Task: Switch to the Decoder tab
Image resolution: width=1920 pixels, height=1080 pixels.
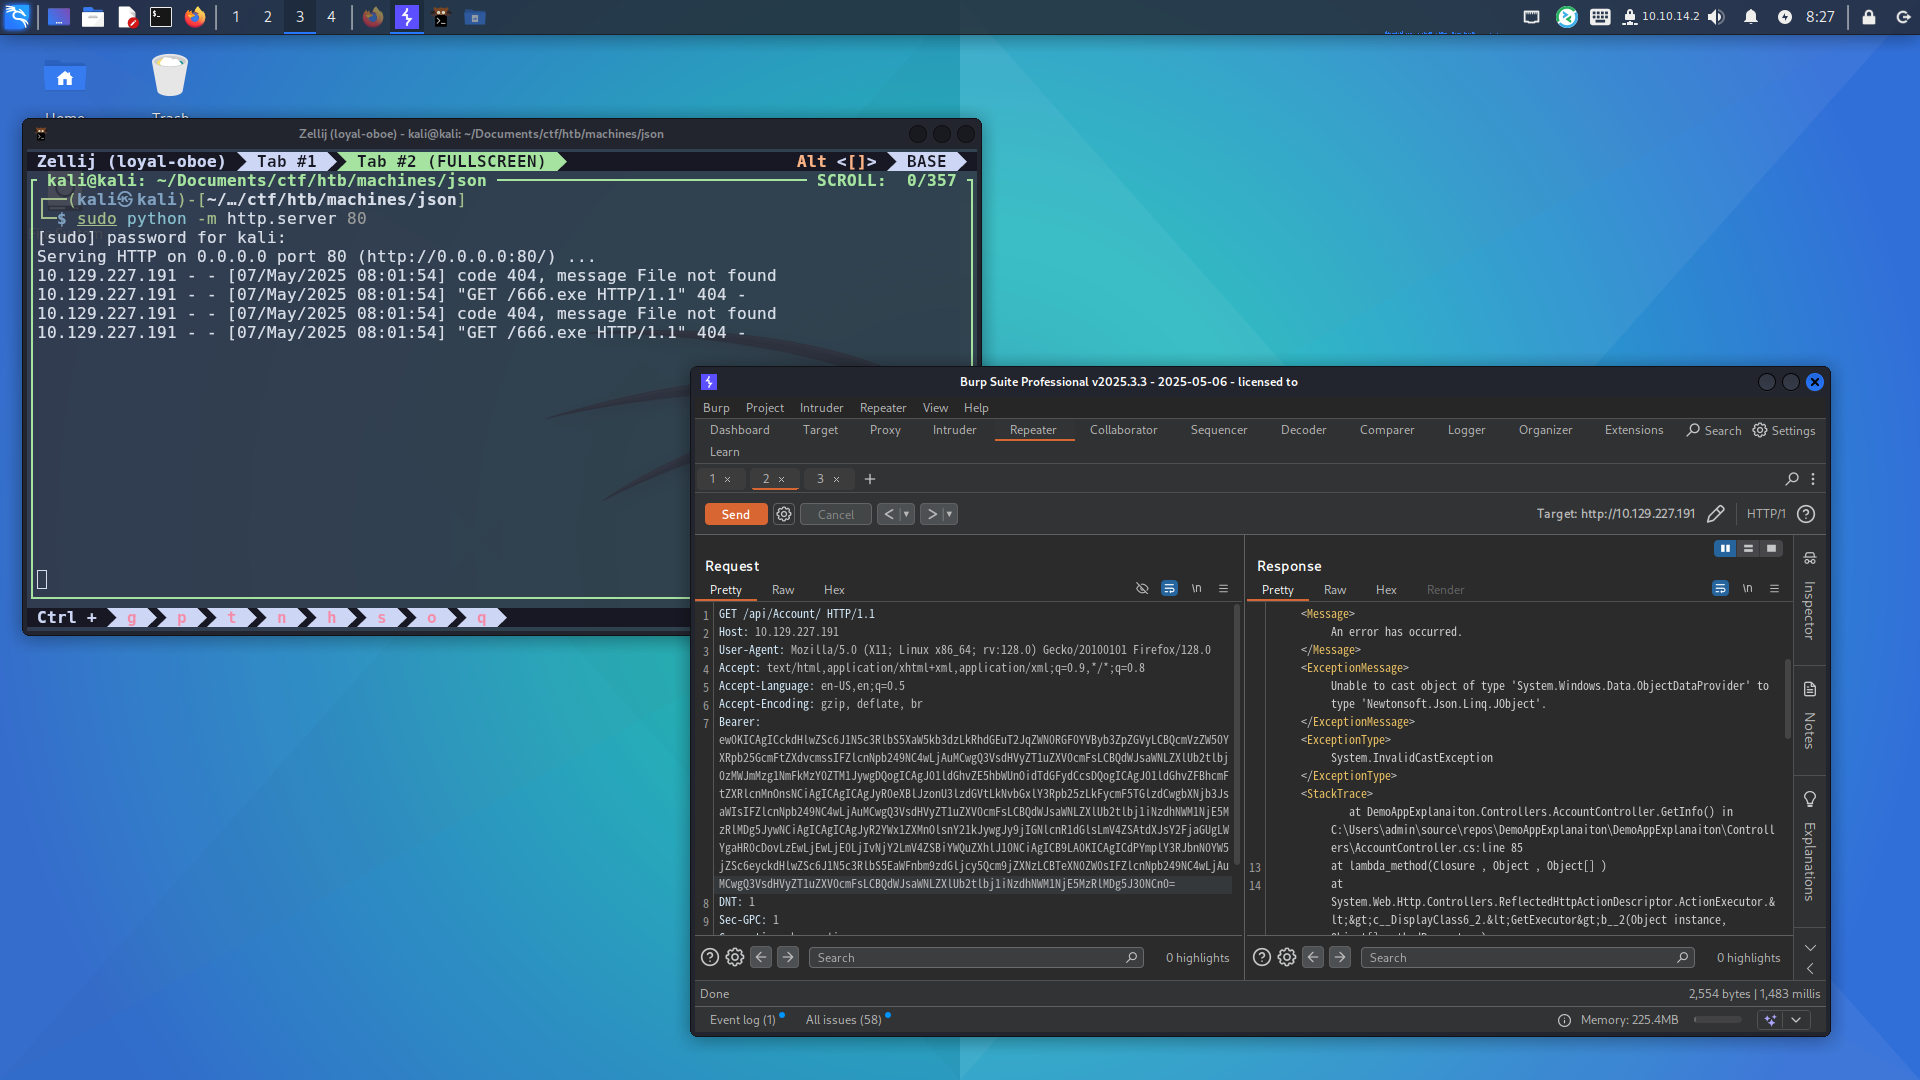Action: pyautogui.click(x=1303, y=430)
